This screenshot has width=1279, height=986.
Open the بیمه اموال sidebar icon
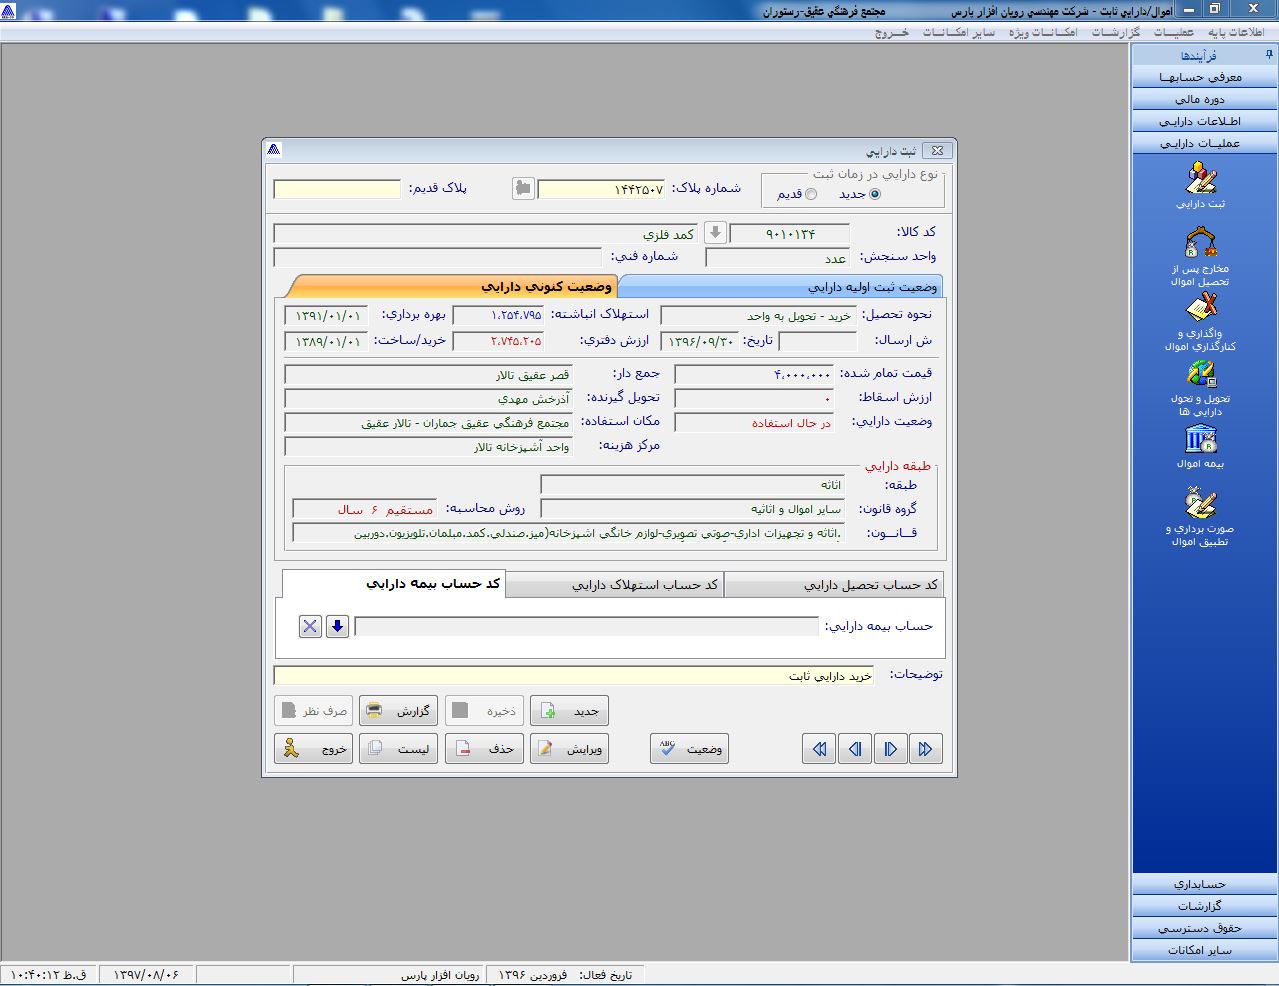[x=1200, y=446]
